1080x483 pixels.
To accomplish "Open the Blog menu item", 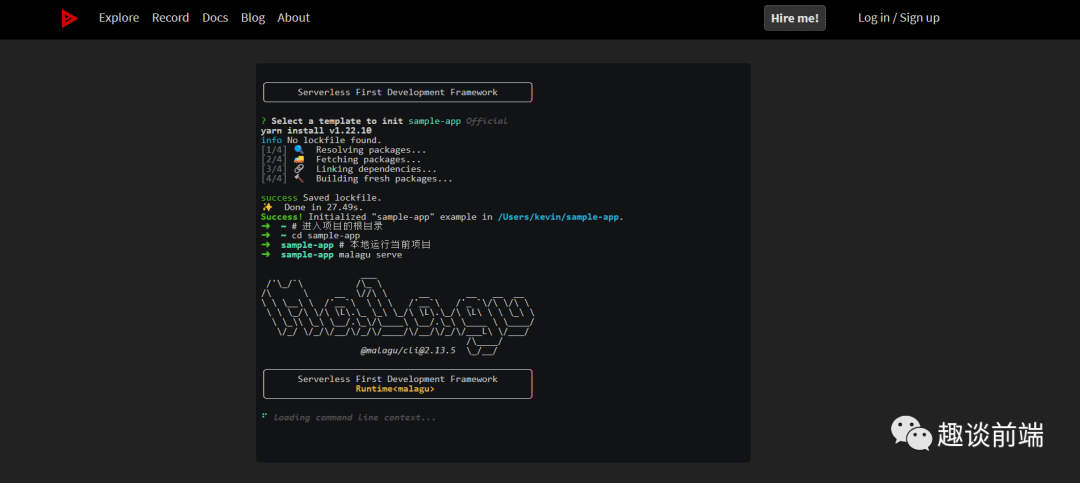I will click(253, 18).
